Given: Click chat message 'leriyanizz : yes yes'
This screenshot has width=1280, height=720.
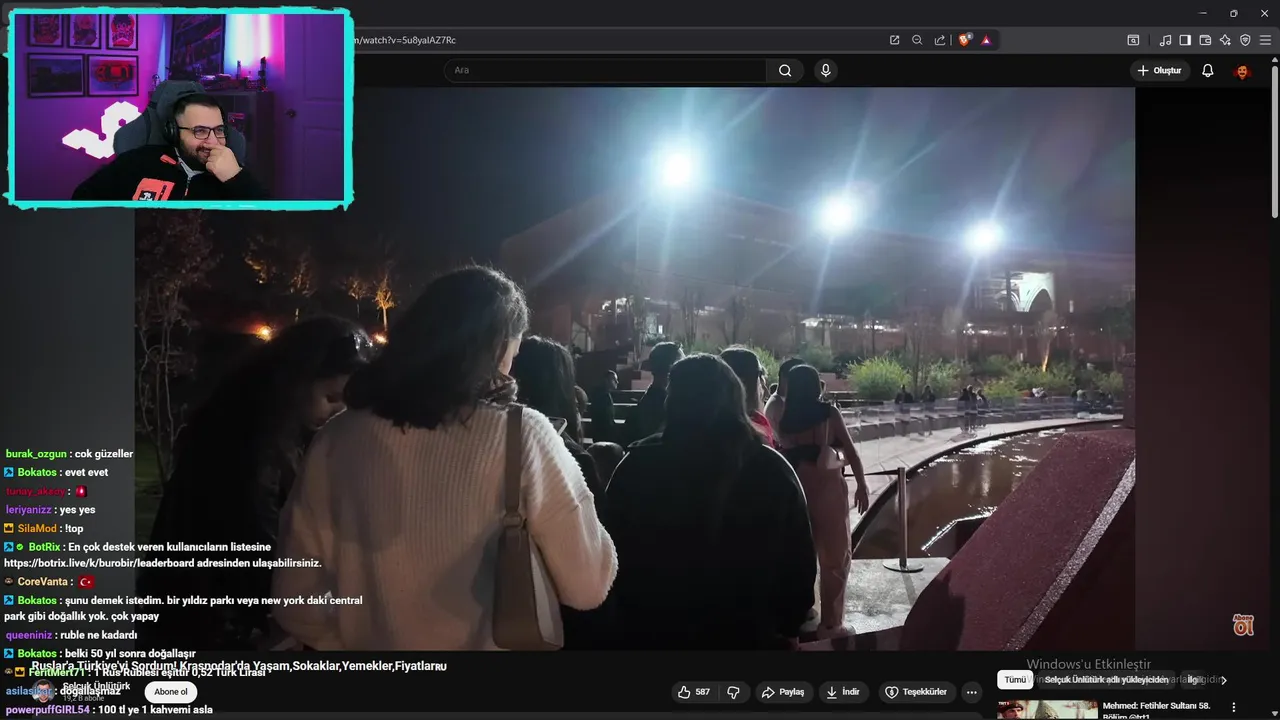Looking at the screenshot, I should pyautogui.click(x=50, y=510).
